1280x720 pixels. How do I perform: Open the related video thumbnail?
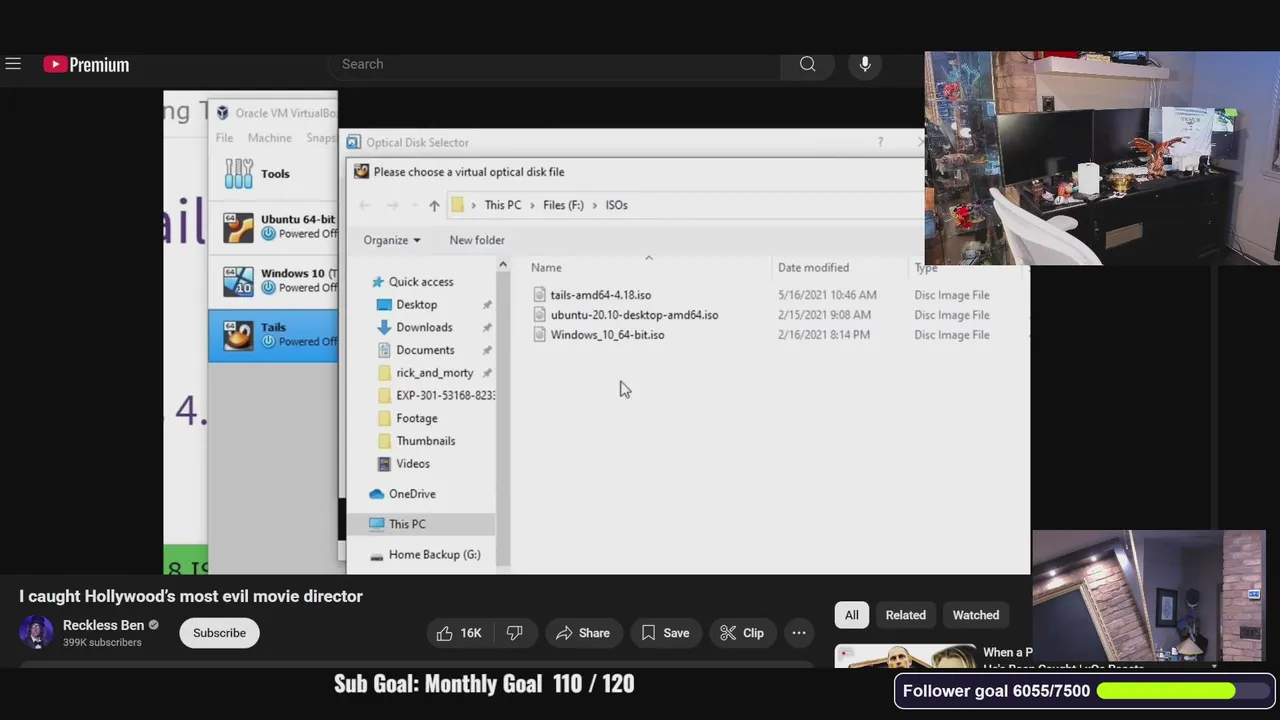pos(906,656)
